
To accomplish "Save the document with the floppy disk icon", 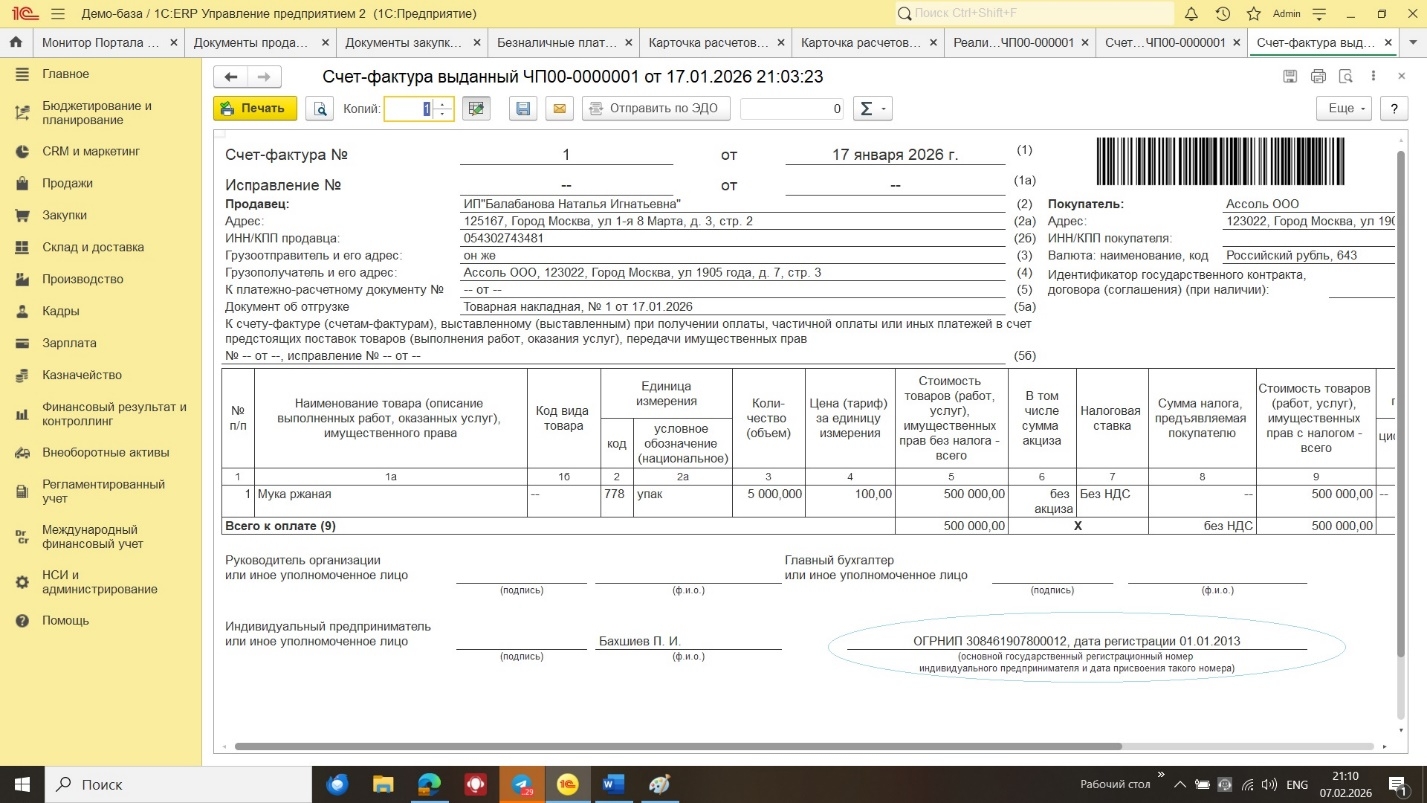I will [522, 109].
